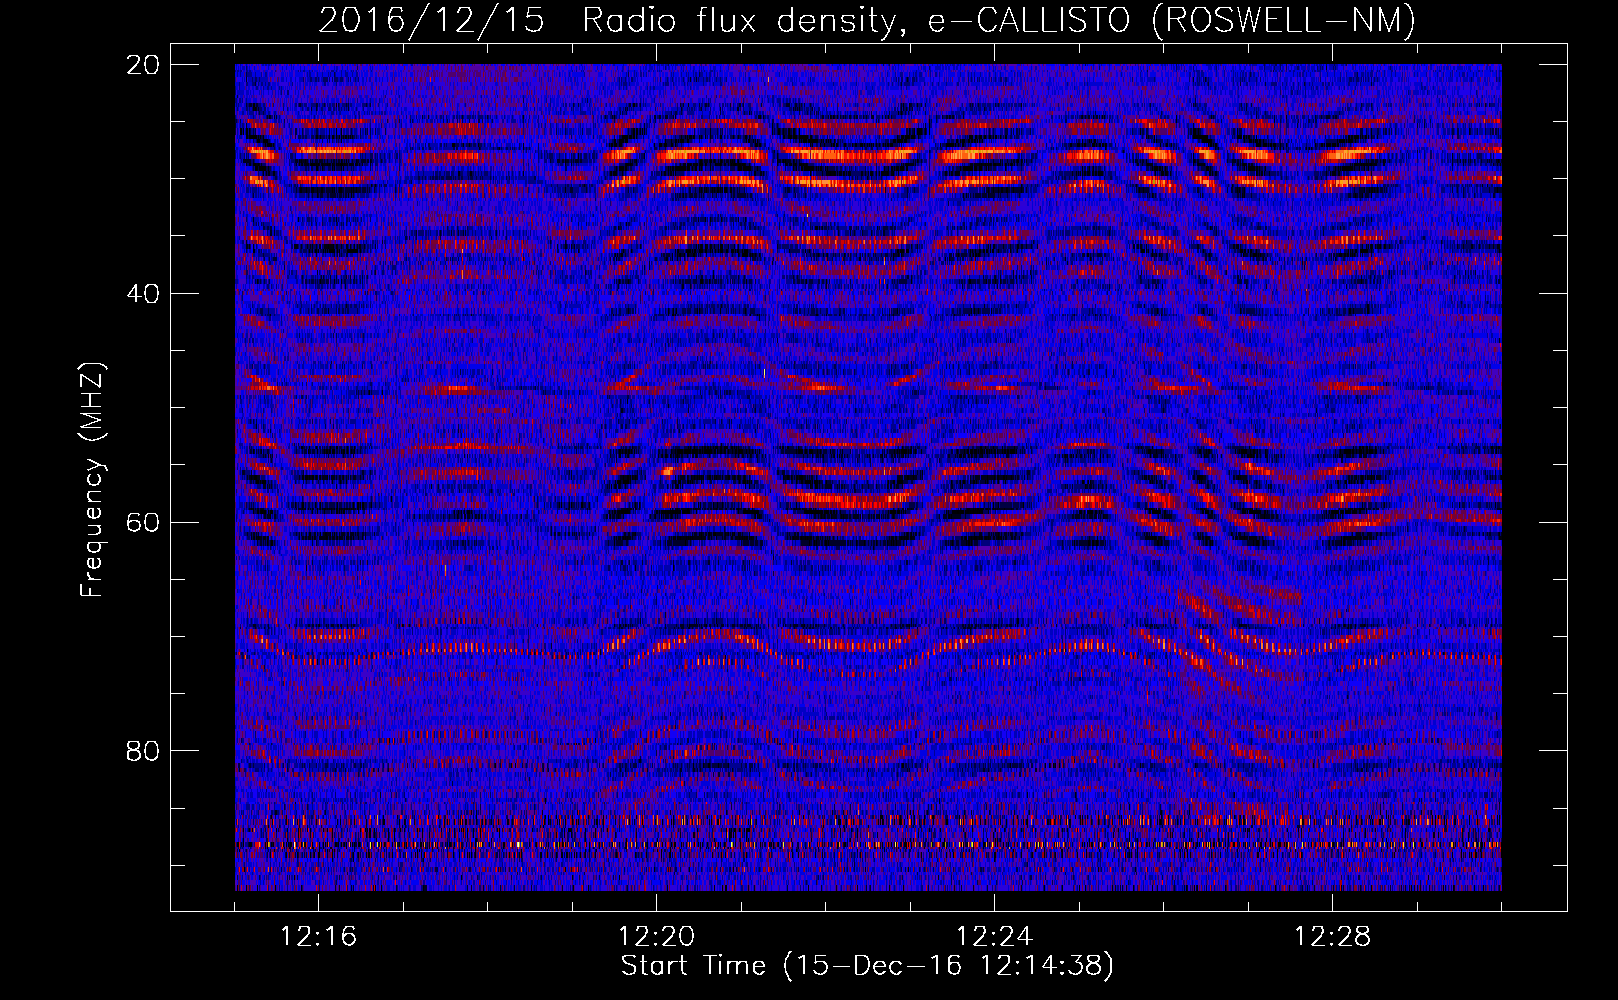
Task: Click the 40 frequency tick label
Action: 143,294
